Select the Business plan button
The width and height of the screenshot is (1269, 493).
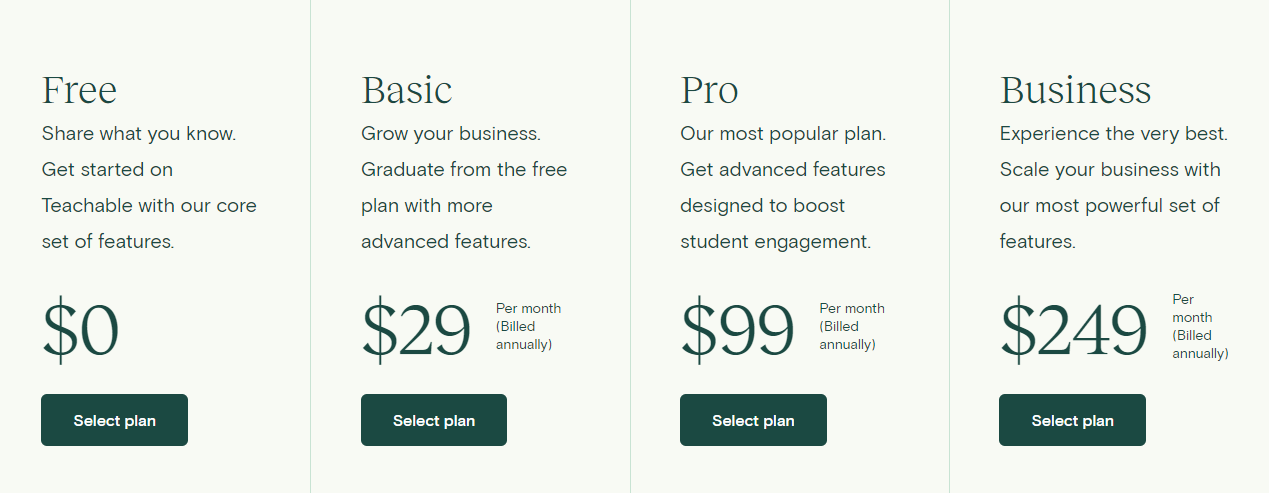point(1072,420)
